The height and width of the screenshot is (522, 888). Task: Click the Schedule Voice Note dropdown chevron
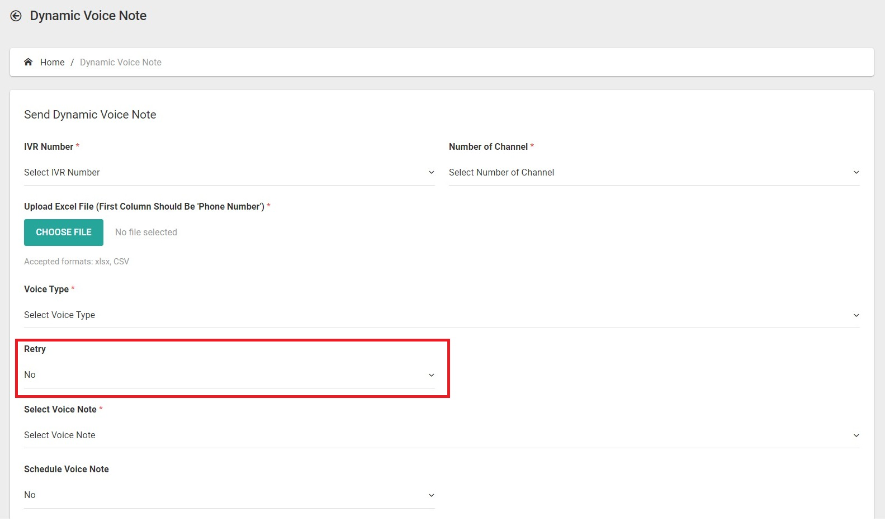431,495
